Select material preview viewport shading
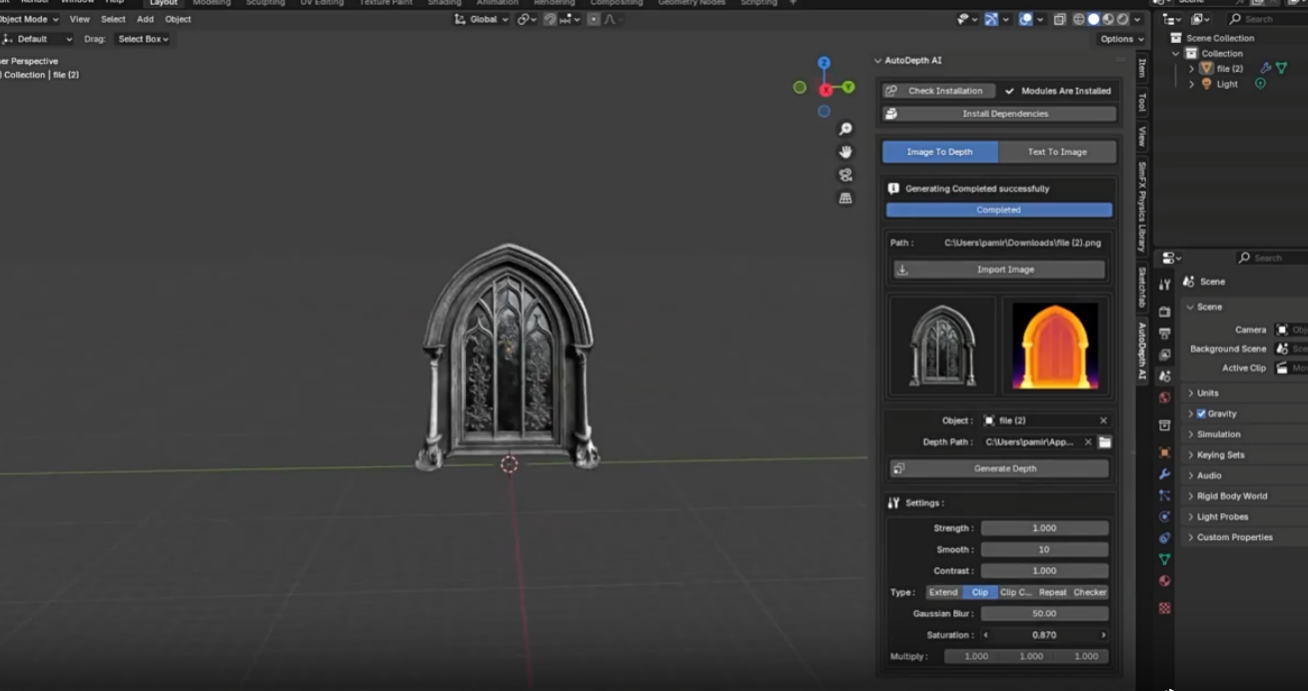This screenshot has width=1308, height=691. click(x=1108, y=19)
